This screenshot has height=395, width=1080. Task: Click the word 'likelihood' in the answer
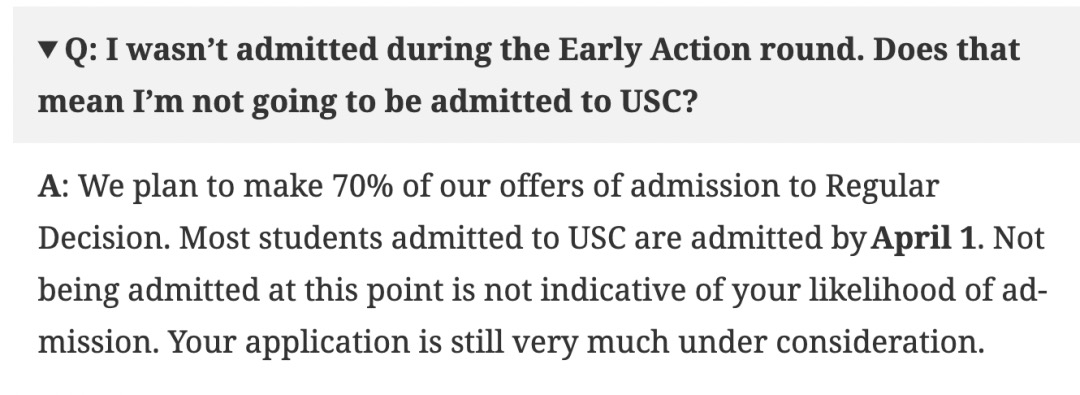(881, 290)
